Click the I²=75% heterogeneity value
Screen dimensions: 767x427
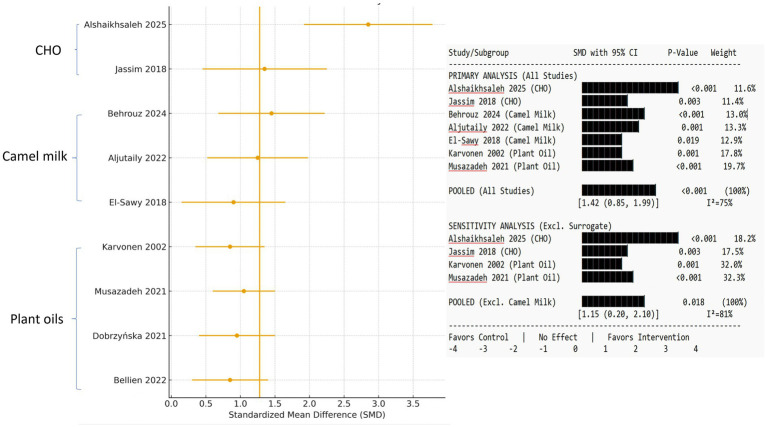(x=719, y=202)
